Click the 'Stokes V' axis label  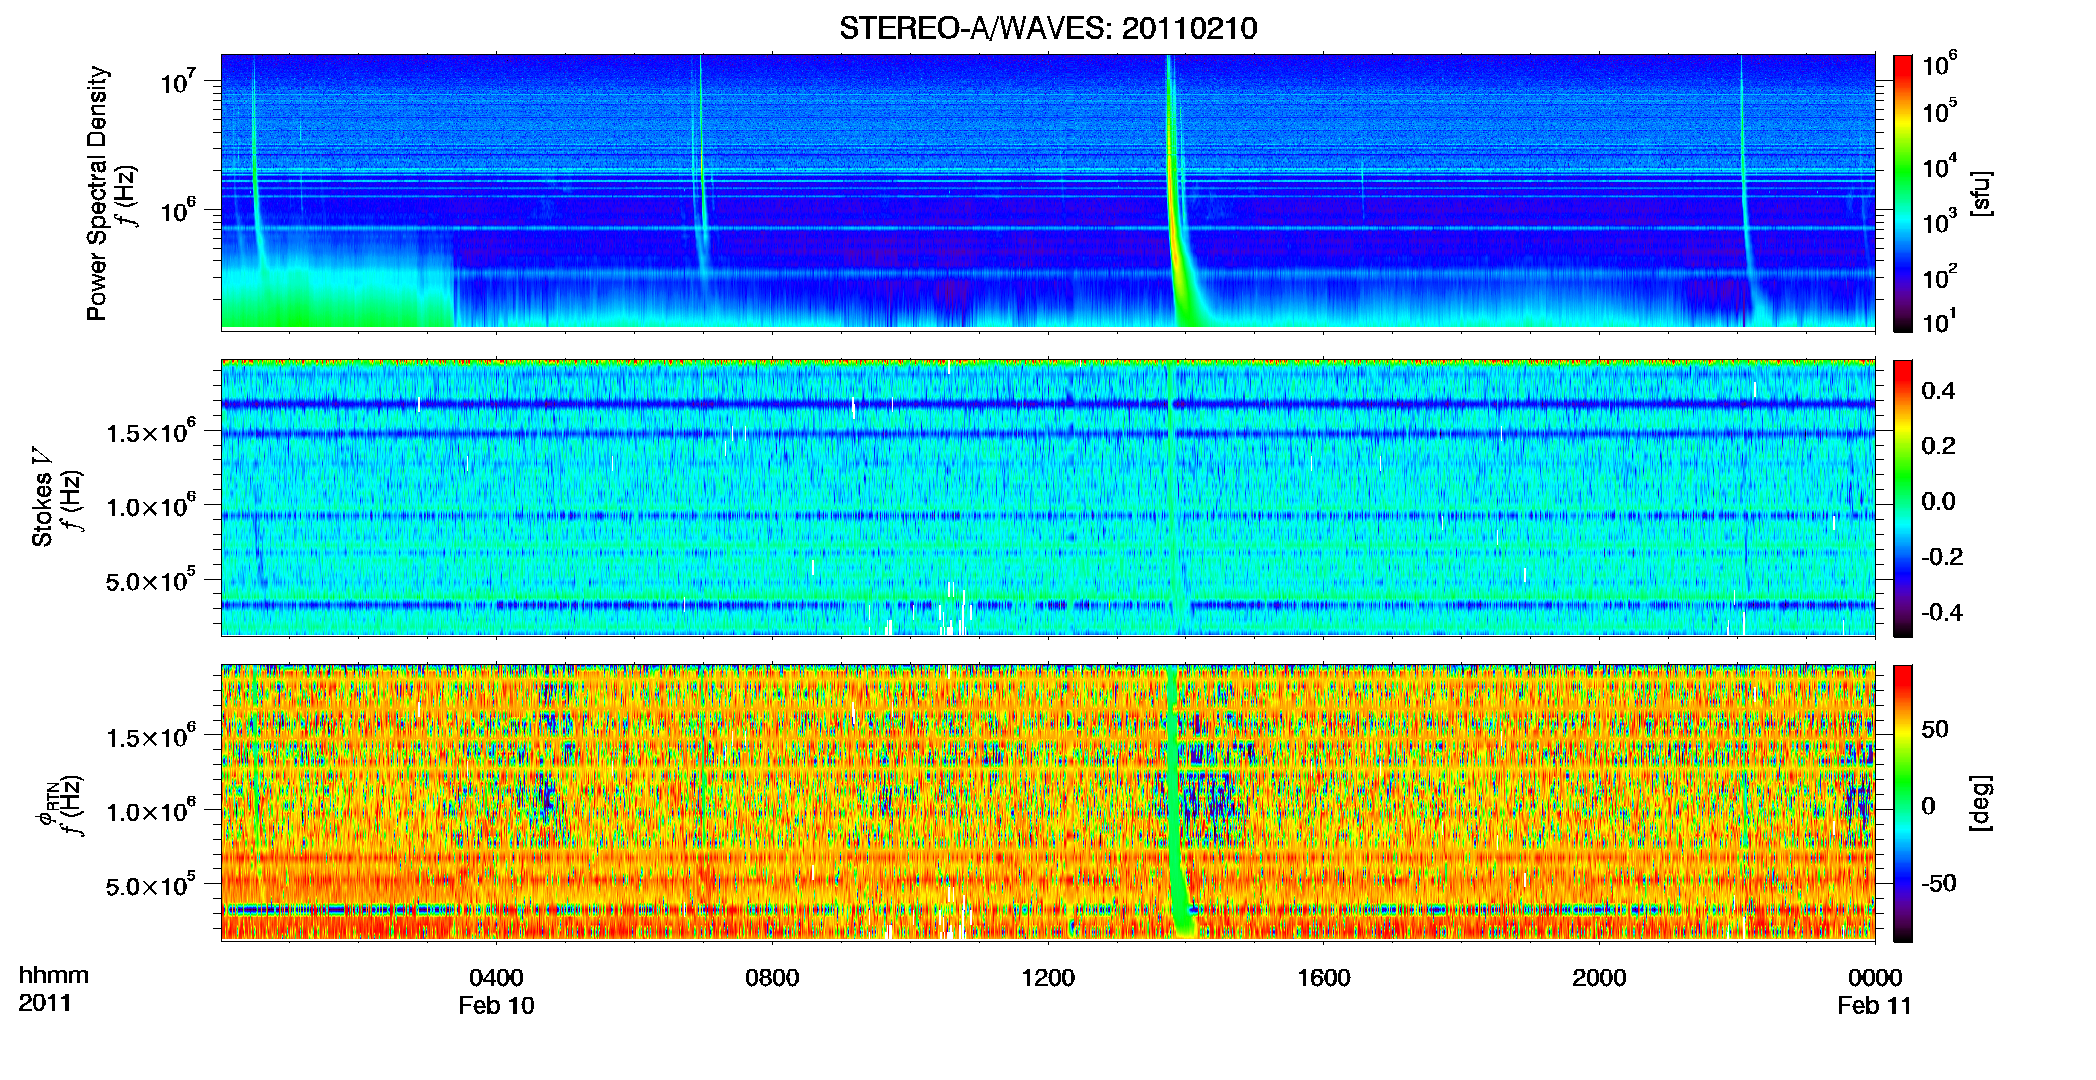coord(42,497)
